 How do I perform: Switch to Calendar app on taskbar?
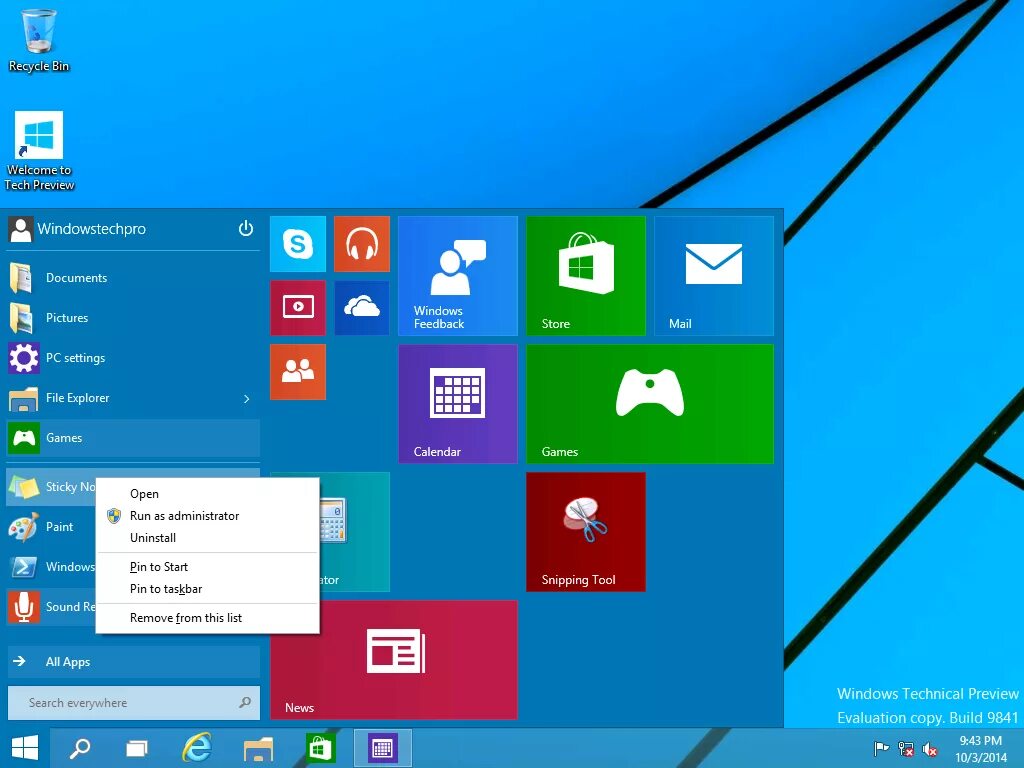coord(382,748)
